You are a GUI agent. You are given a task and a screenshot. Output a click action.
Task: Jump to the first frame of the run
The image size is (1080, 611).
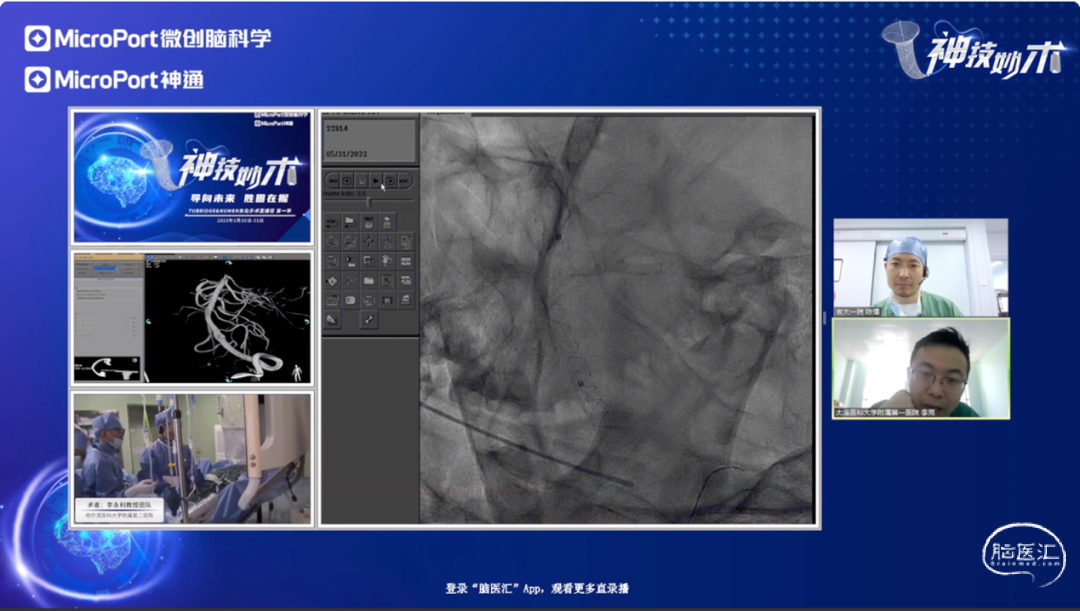(x=333, y=180)
